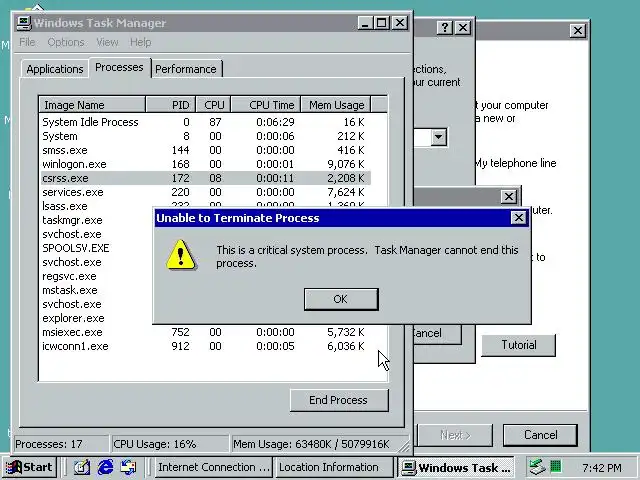Click the Task Manager title bar icon
The height and width of the screenshot is (480, 640).
24,22
